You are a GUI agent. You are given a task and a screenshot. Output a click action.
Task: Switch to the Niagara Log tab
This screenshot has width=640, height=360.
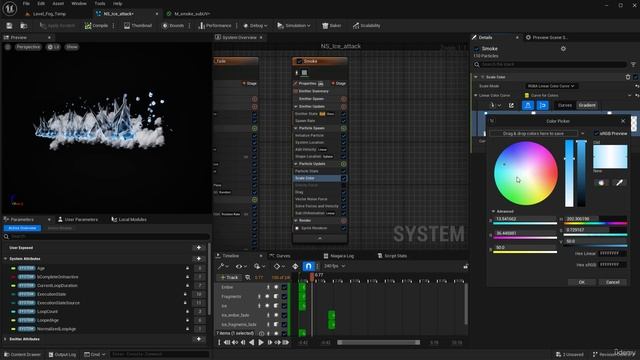(339, 256)
